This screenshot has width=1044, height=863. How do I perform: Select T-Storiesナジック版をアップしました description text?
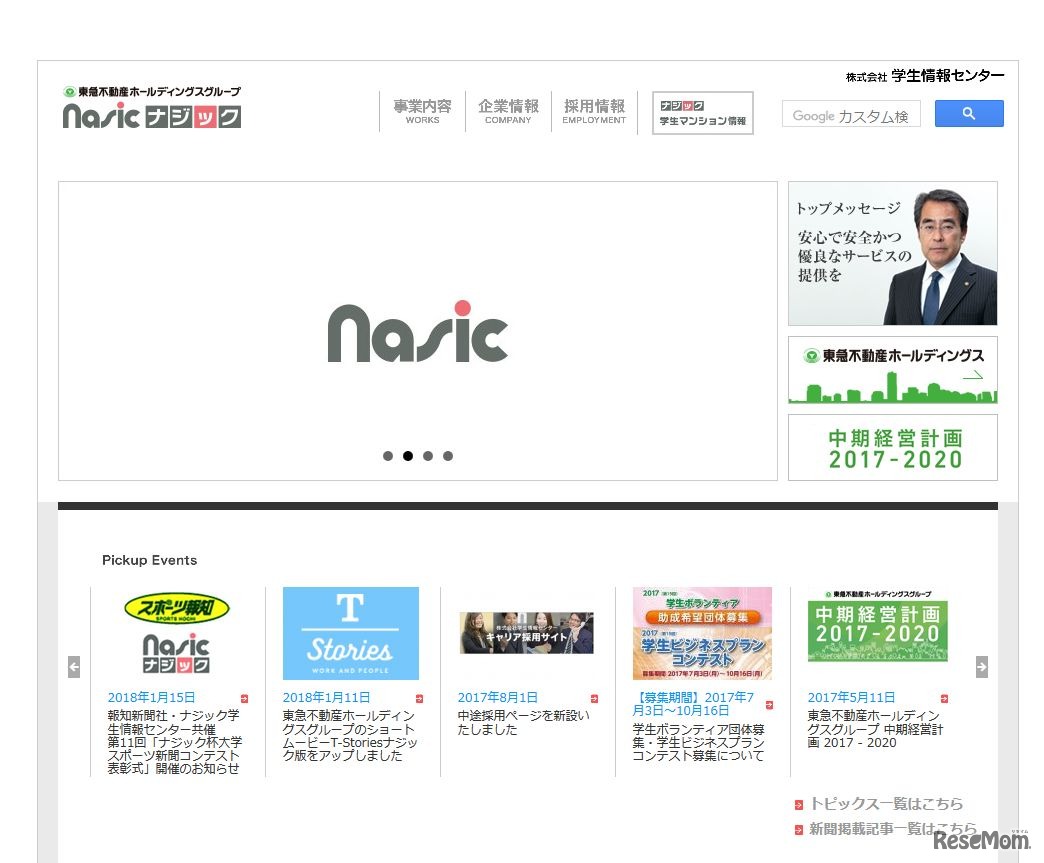click(x=350, y=735)
